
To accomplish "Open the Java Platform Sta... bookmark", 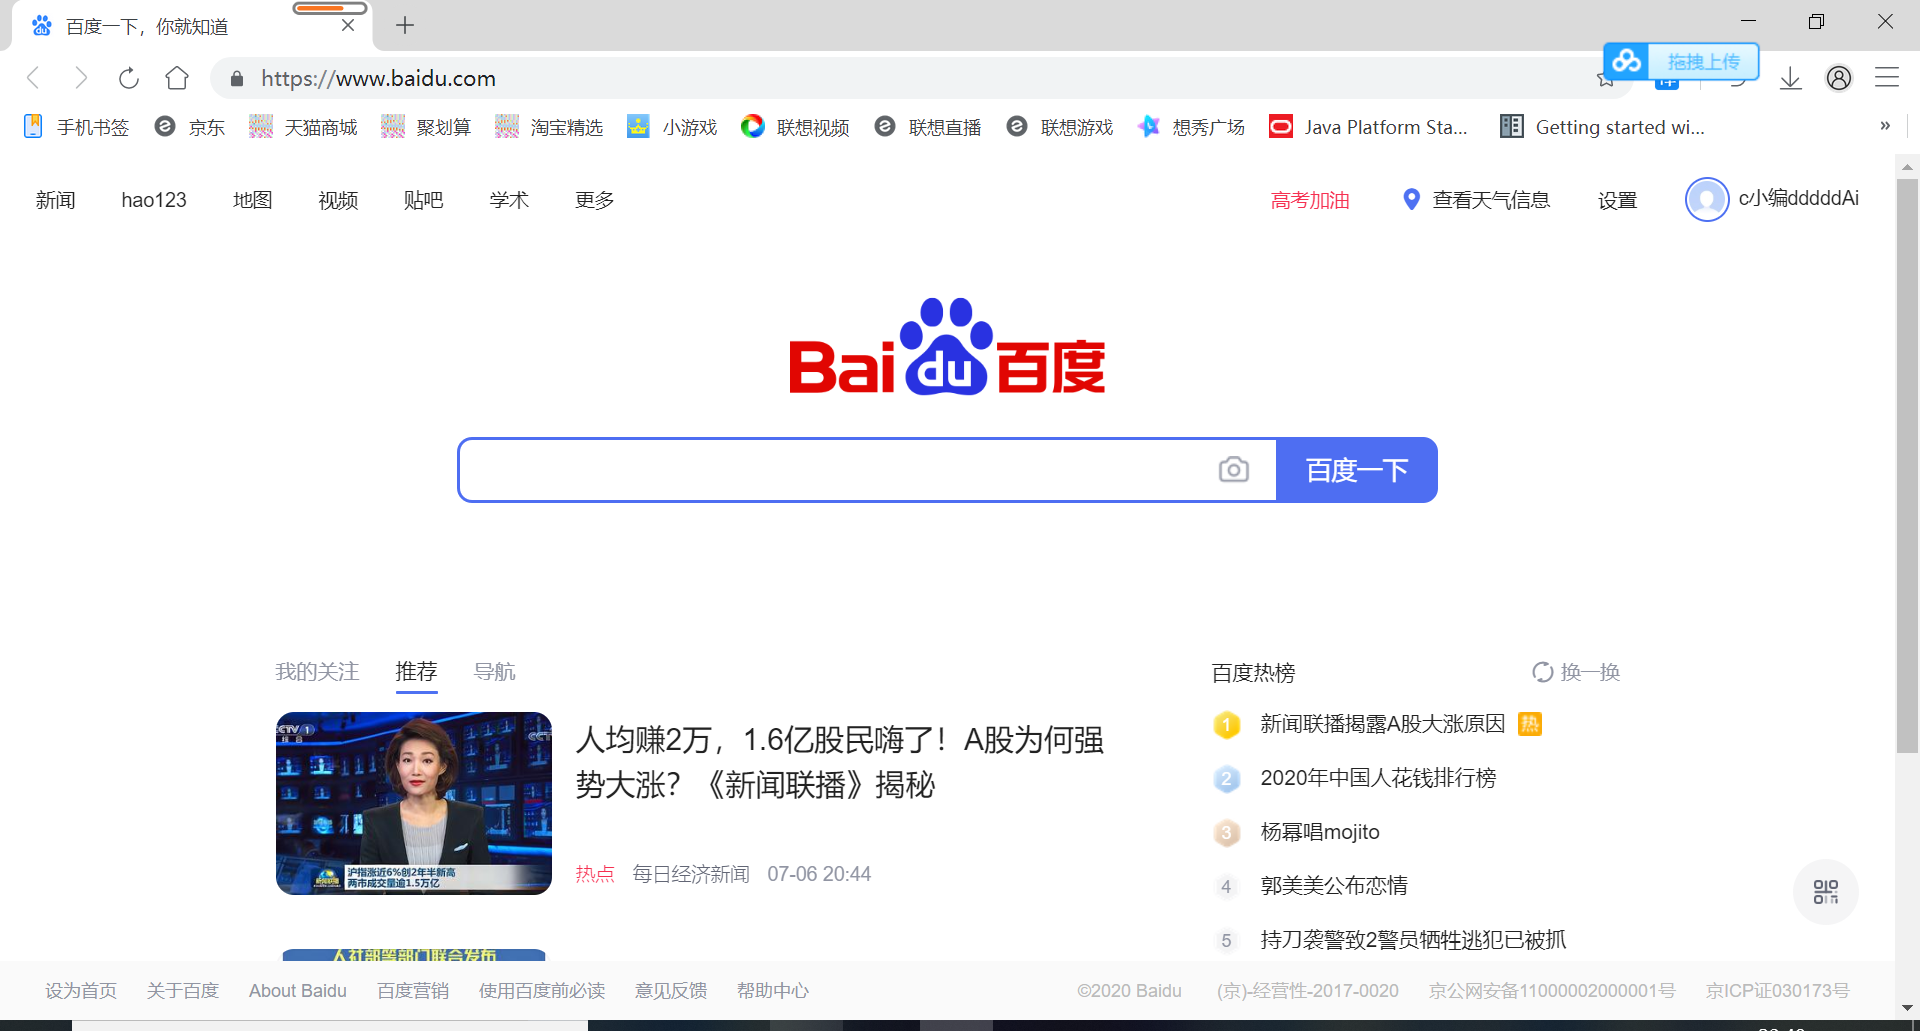I will [1368, 127].
